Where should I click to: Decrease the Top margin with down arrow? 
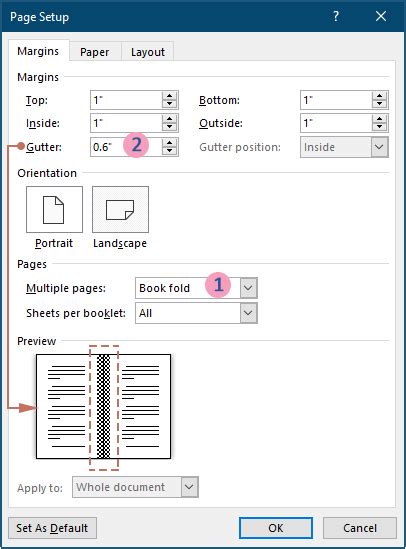pyautogui.click(x=169, y=104)
